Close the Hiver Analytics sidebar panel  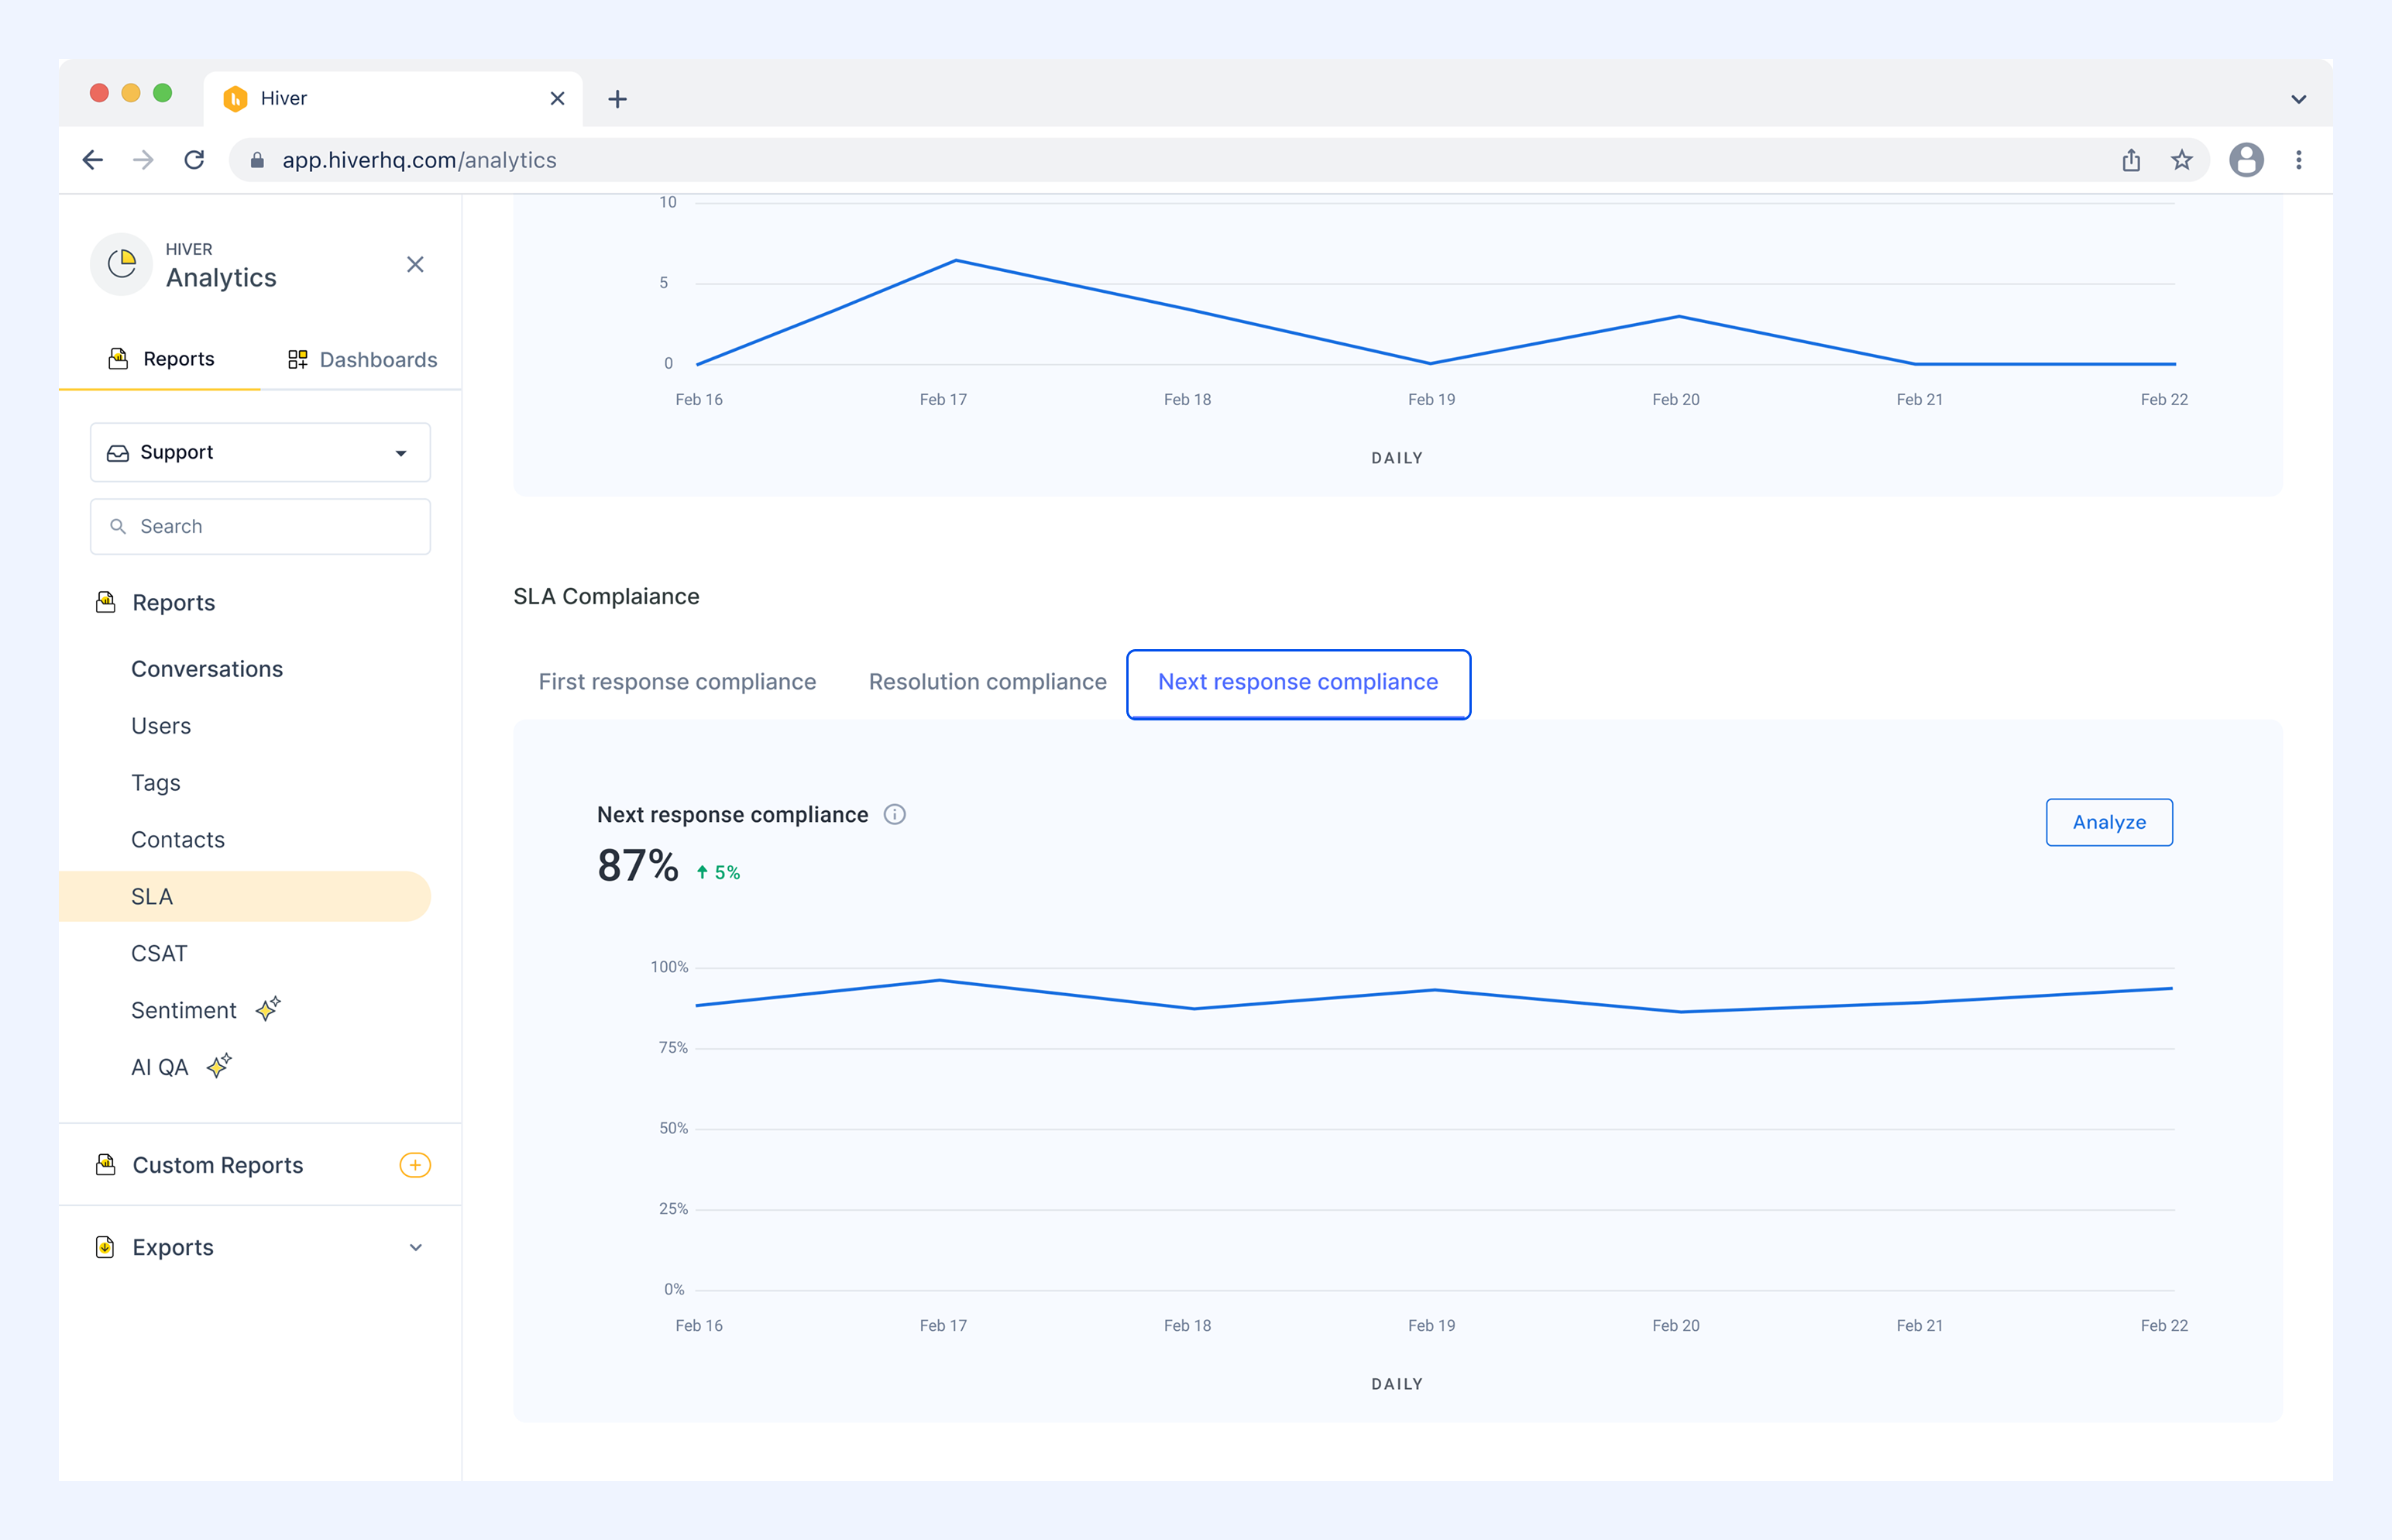(x=415, y=265)
